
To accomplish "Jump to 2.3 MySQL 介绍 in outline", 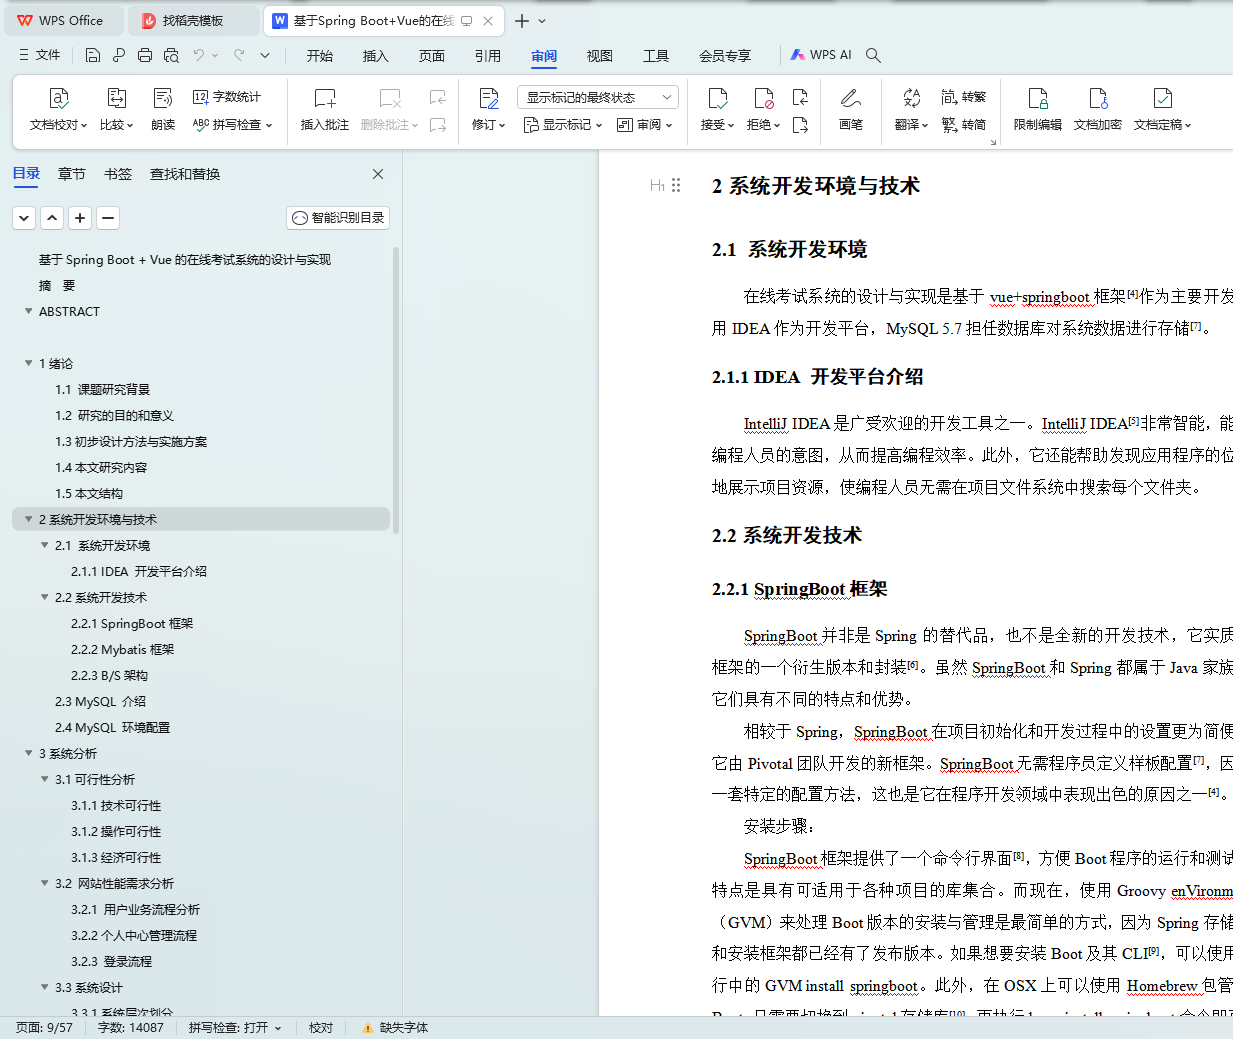I will [x=100, y=701].
